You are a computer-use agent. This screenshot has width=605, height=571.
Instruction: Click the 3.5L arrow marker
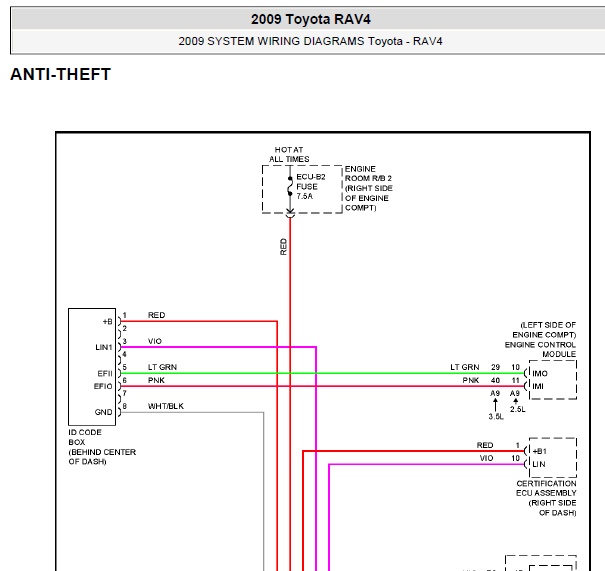tap(496, 410)
